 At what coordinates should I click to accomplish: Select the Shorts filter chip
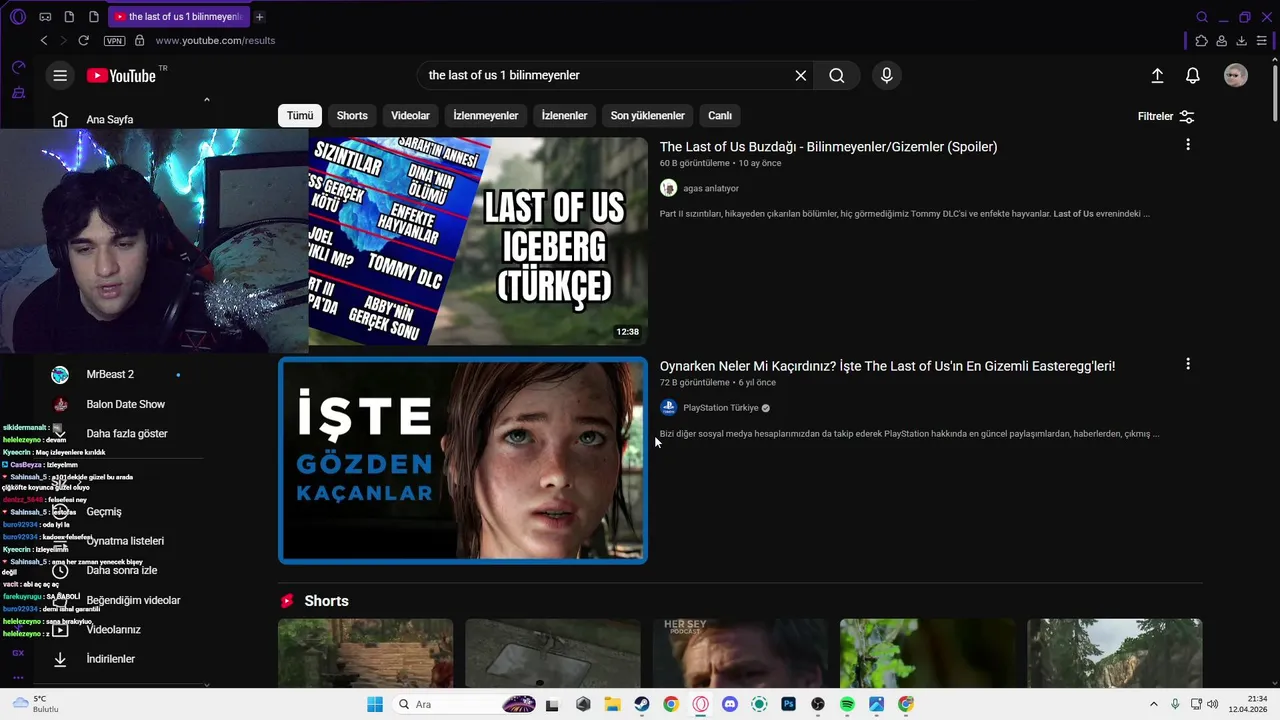click(352, 116)
